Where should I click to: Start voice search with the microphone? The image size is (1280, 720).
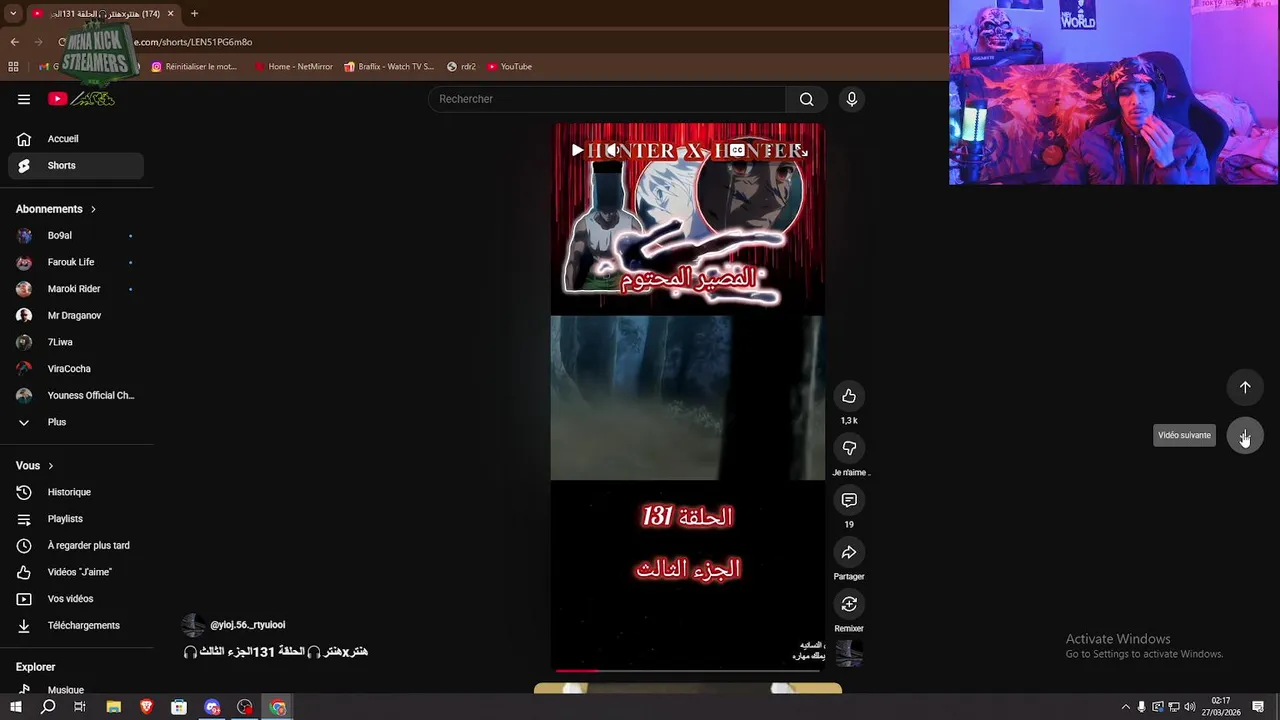(852, 99)
